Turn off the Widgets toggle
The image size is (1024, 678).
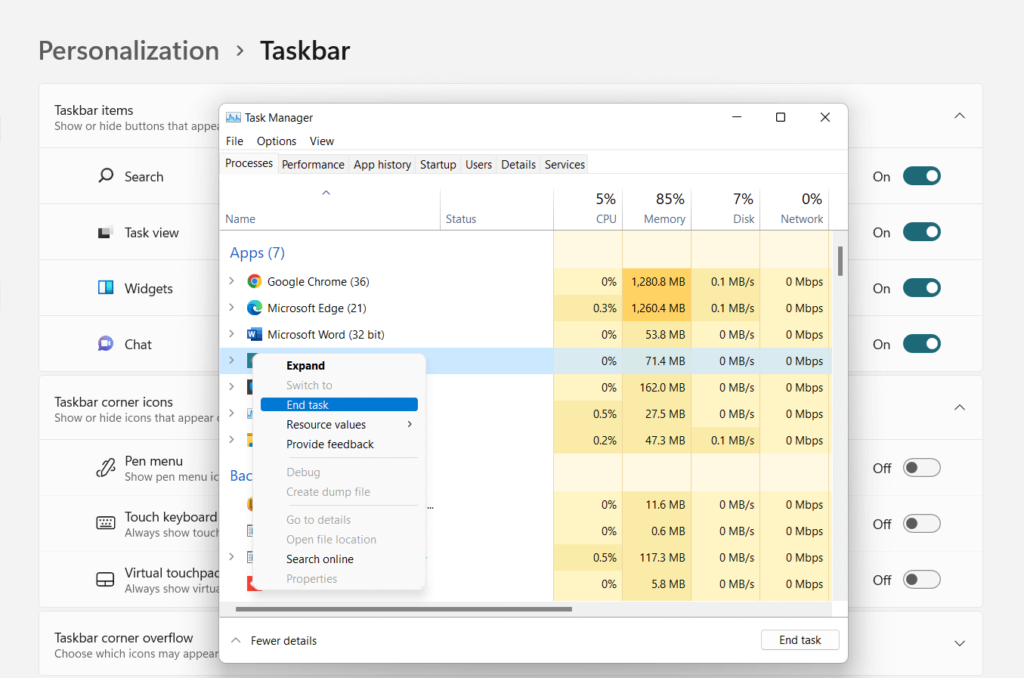pyautogui.click(x=921, y=288)
